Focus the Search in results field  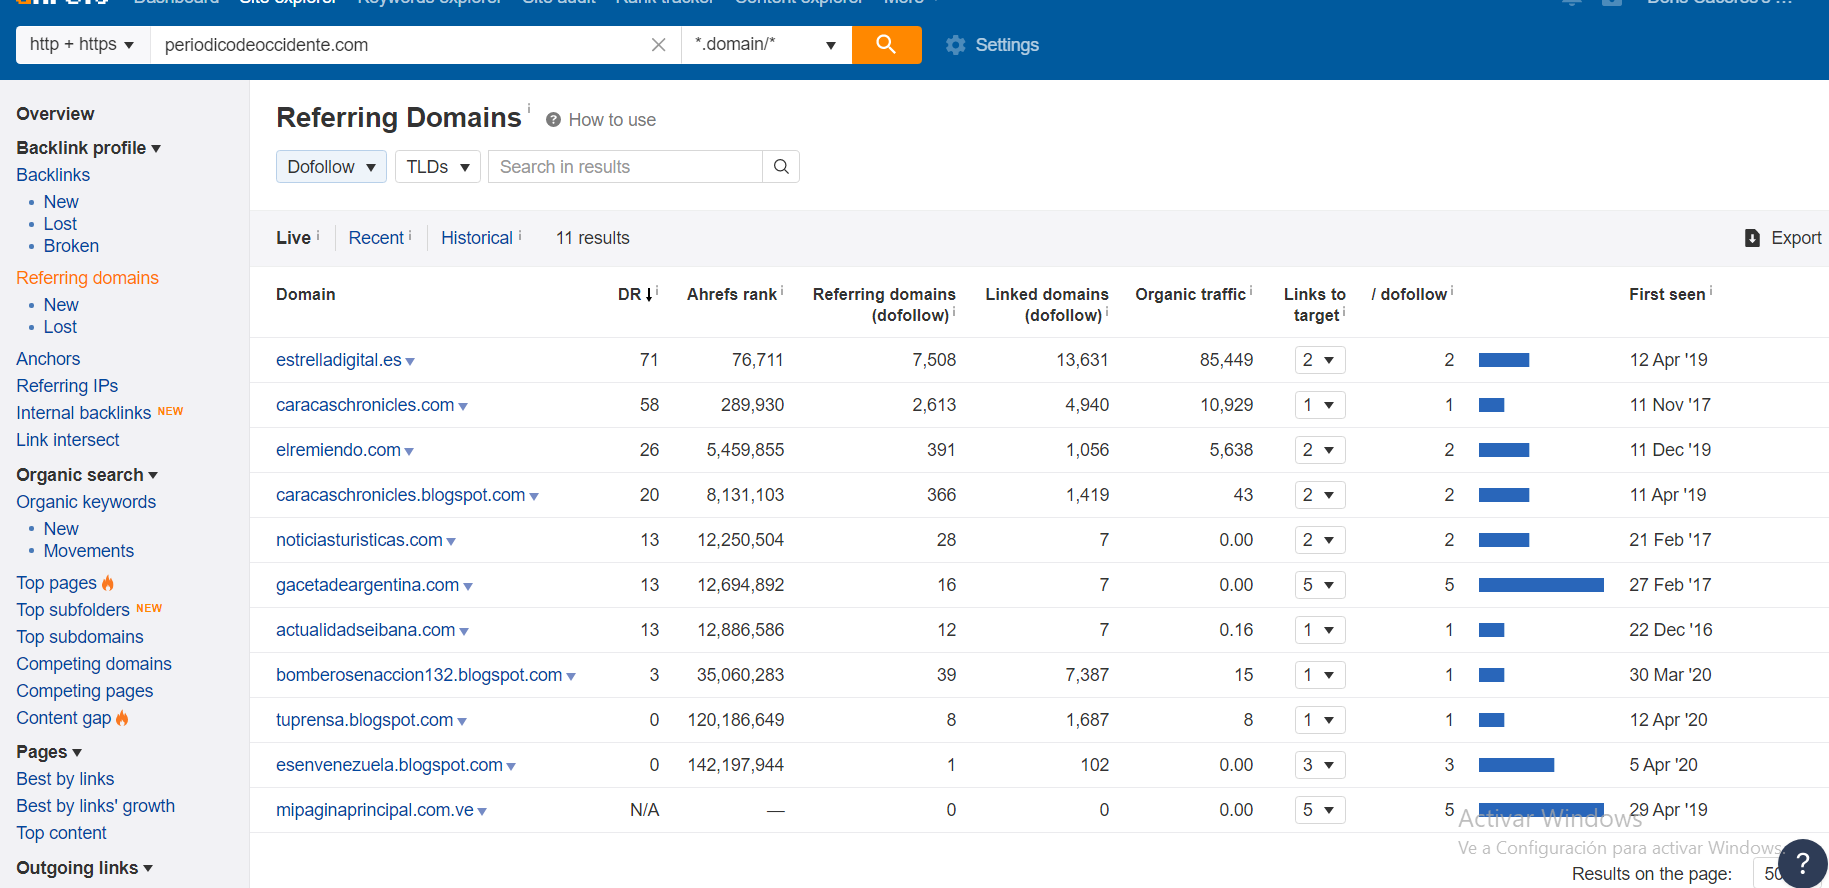(x=625, y=167)
